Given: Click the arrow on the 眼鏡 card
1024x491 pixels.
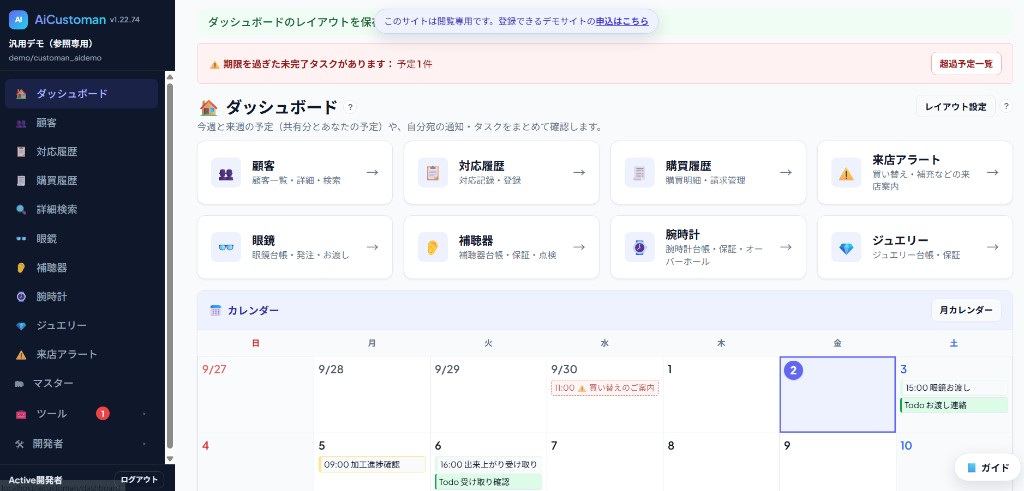Looking at the screenshot, I should 372,247.
